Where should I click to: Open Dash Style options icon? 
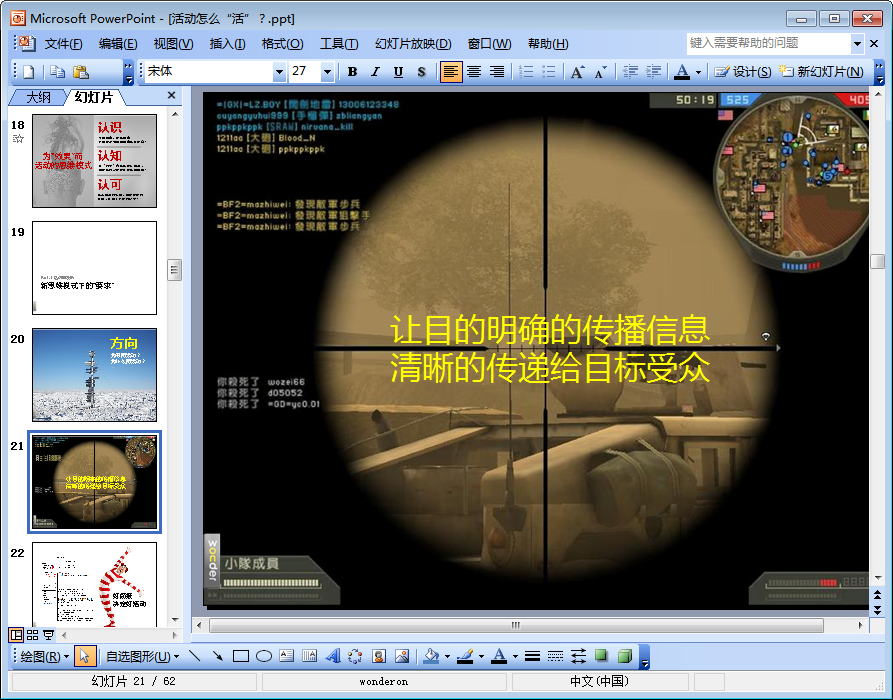555,656
